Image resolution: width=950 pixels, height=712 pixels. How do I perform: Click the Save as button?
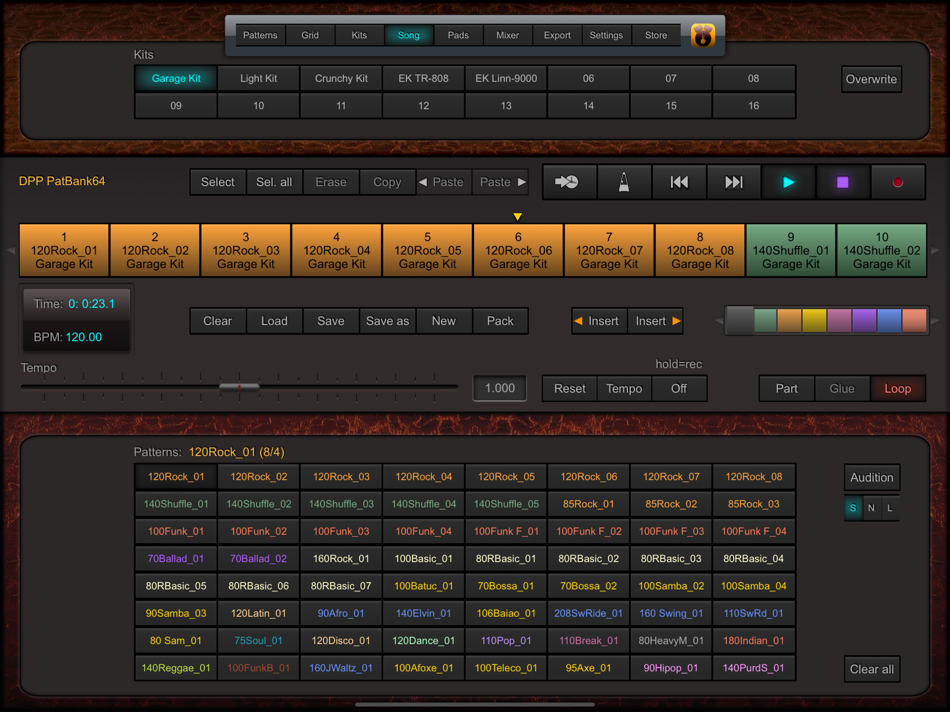tap(387, 321)
